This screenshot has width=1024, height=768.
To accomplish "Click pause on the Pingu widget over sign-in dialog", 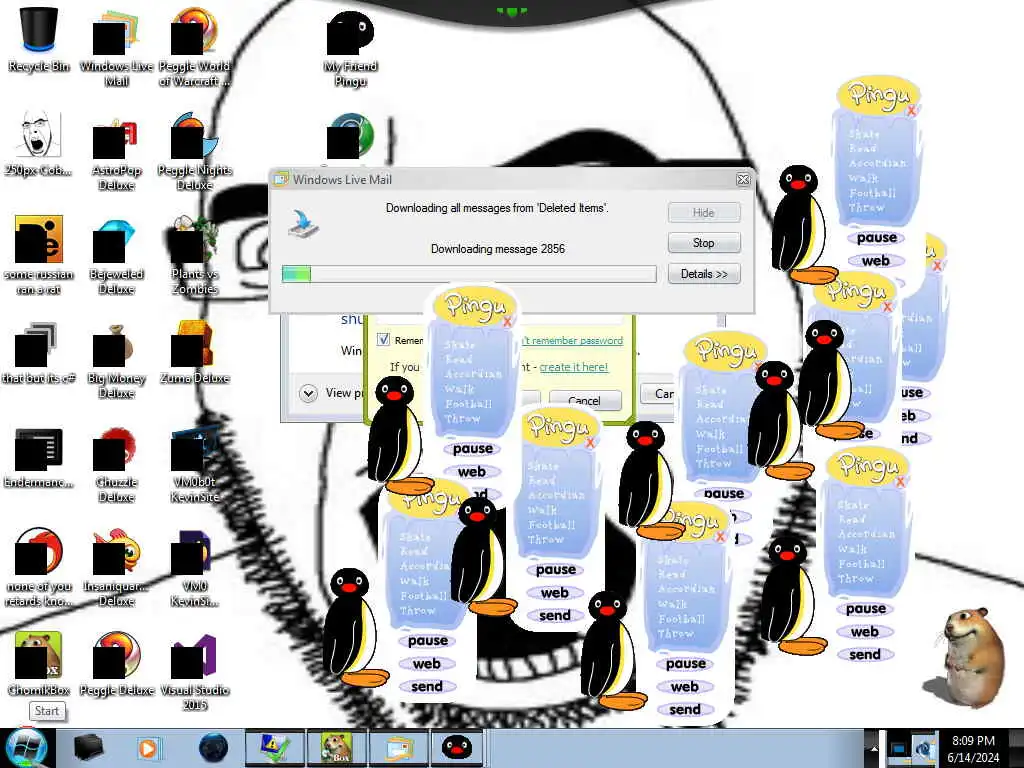I will coord(473,449).
